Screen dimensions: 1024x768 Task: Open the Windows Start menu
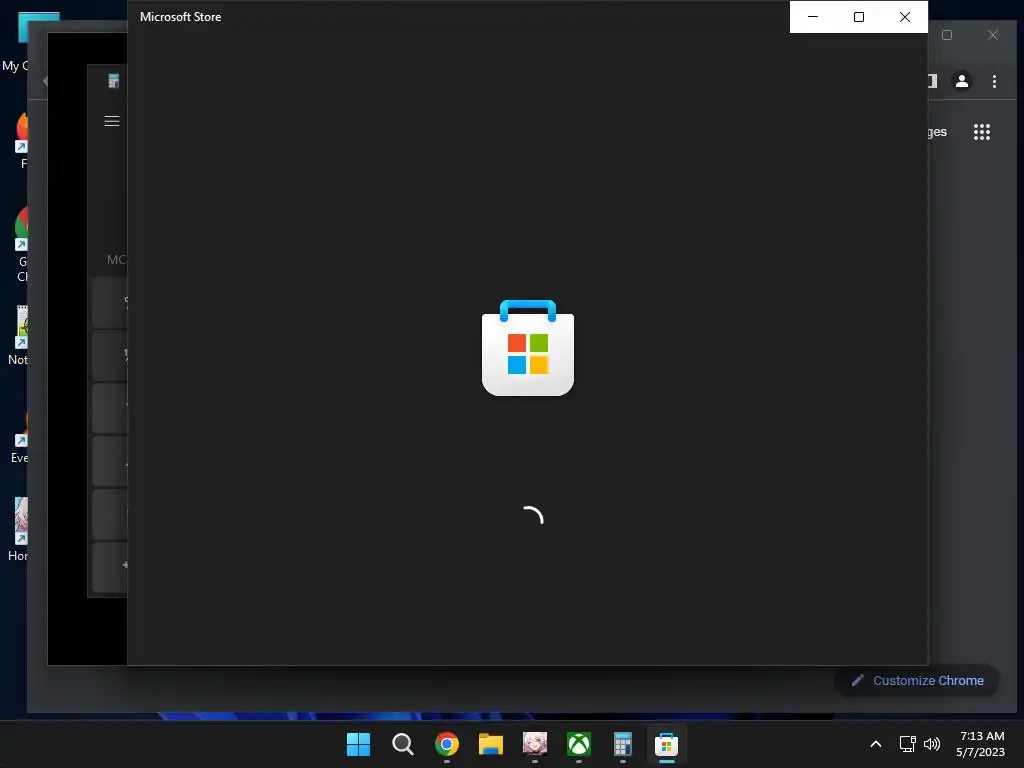point(358,744)
